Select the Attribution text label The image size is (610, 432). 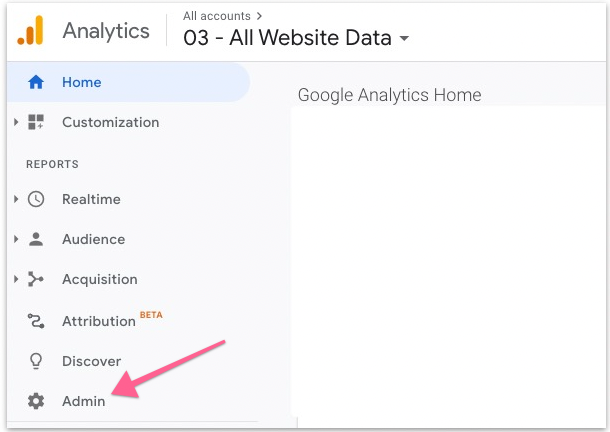click(x=98, y=321)
